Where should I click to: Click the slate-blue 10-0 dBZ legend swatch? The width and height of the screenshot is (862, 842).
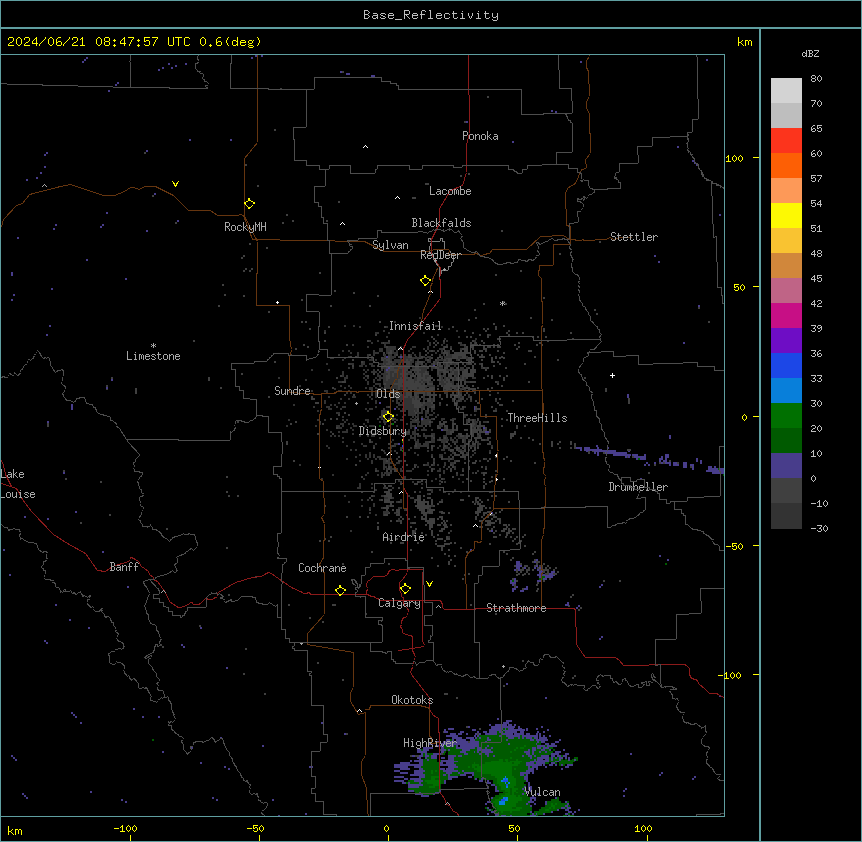pyautogui.click(x=786, y=466)
